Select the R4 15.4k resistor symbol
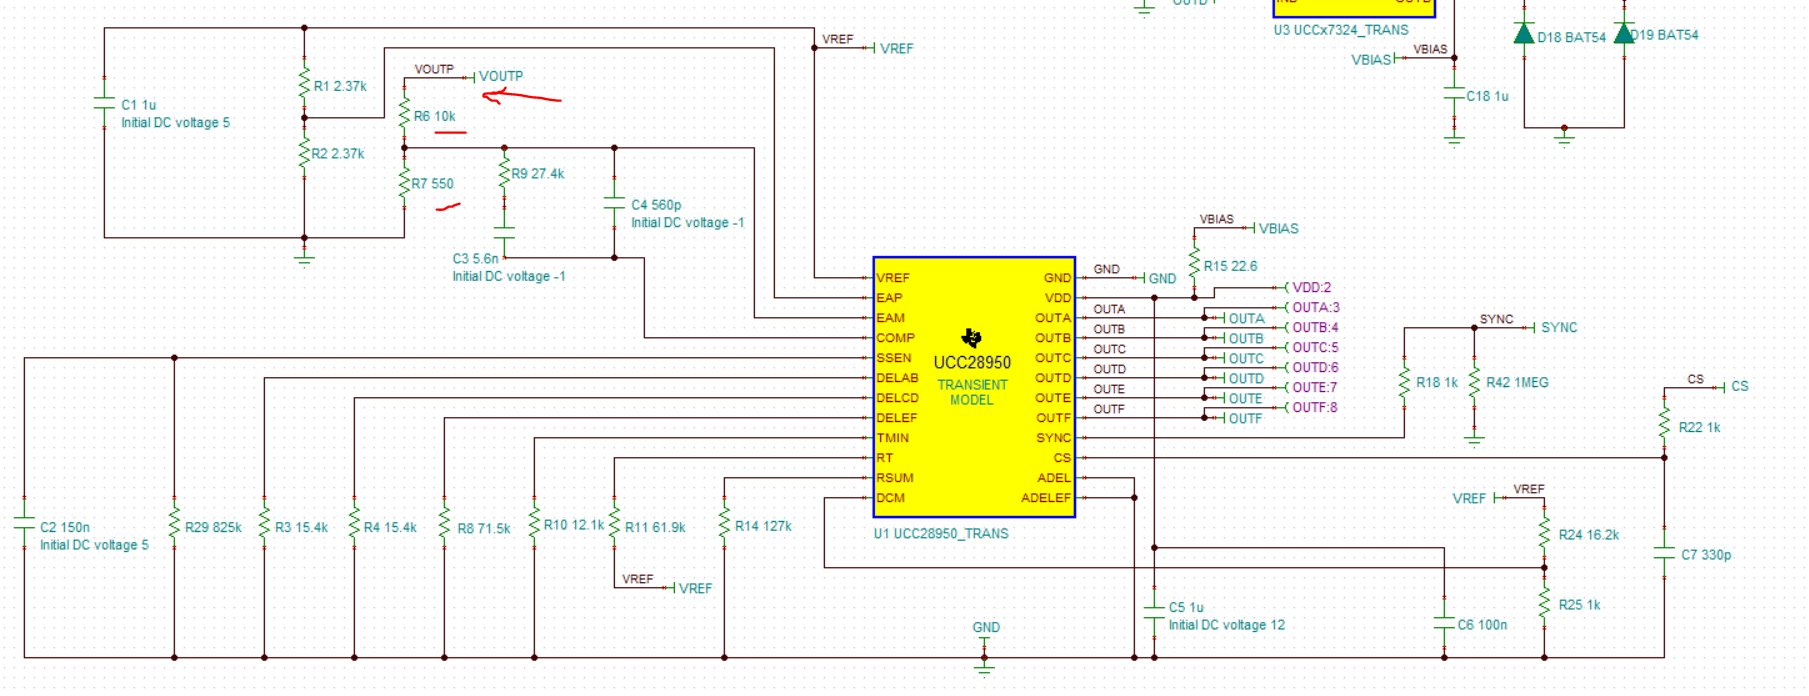 tap(354, 524)
